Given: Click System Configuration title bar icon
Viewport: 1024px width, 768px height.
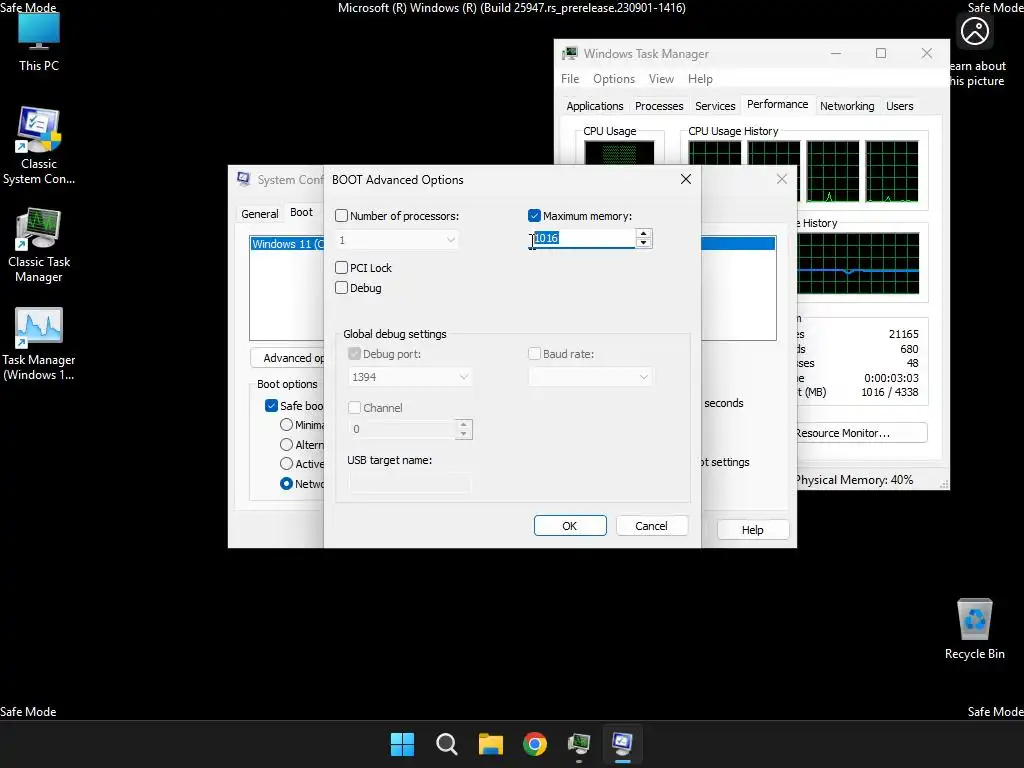Looking at the screenshot, I should tap(244, 179).
